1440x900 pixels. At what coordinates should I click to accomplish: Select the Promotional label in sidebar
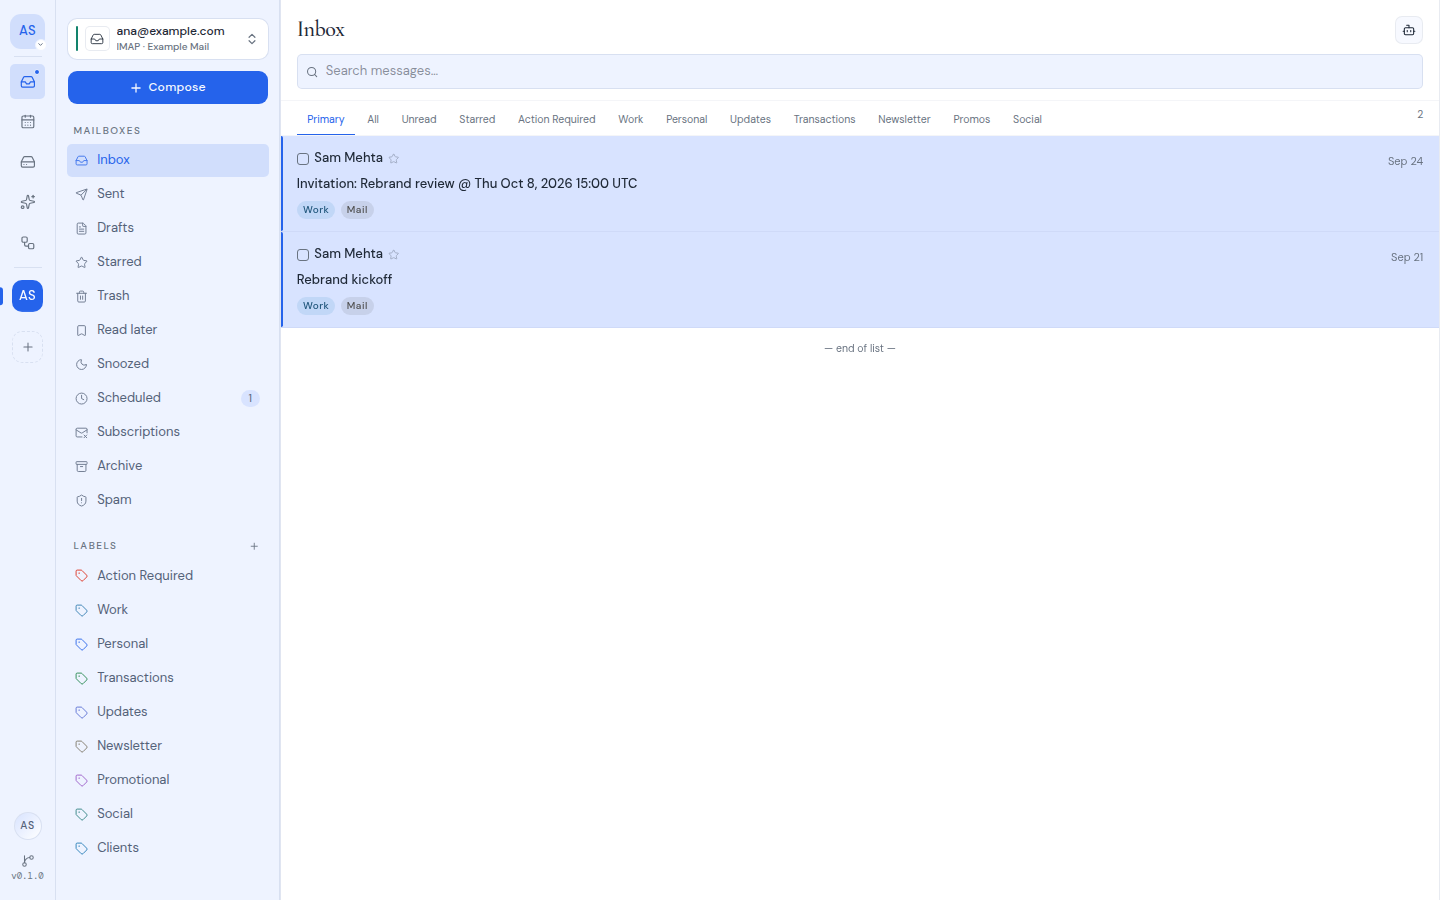tap(168, 780)
